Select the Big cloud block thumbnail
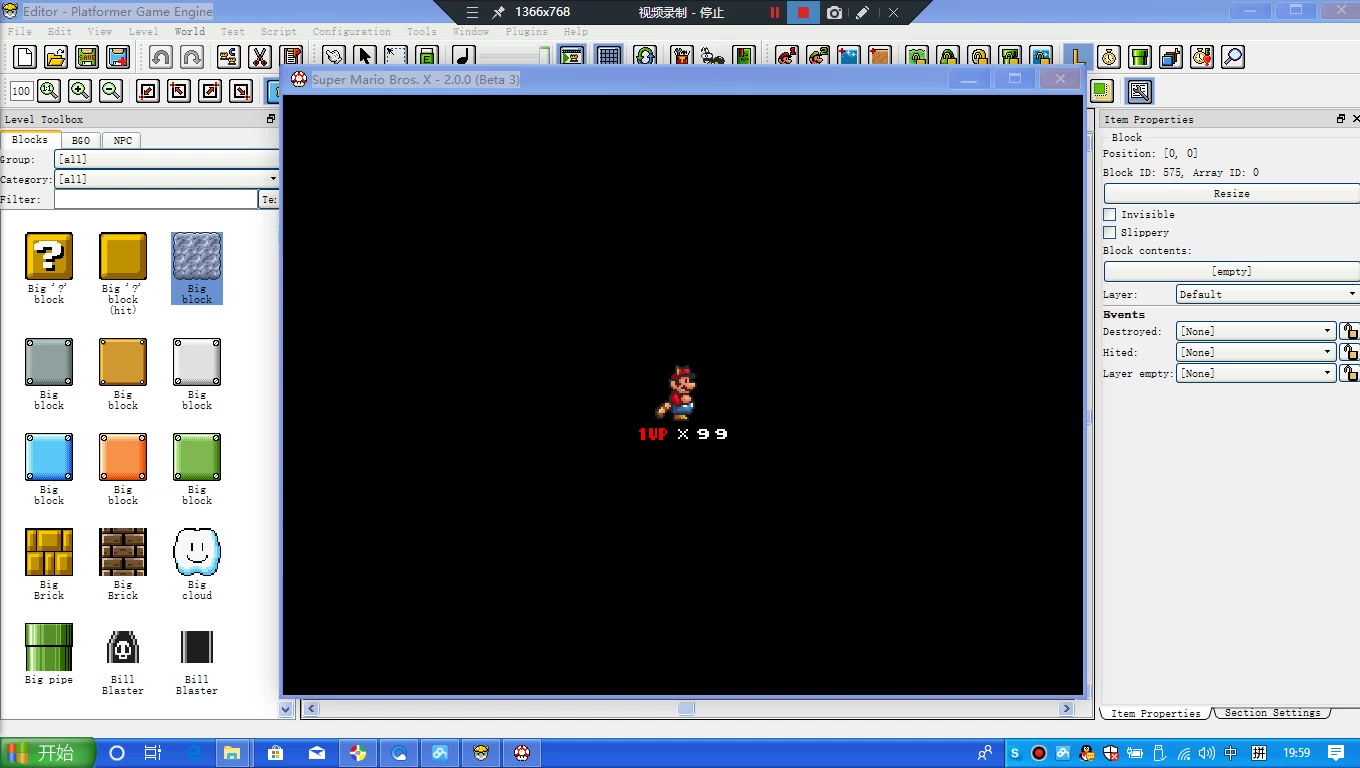1360x768 pixels. pos(197,552)
